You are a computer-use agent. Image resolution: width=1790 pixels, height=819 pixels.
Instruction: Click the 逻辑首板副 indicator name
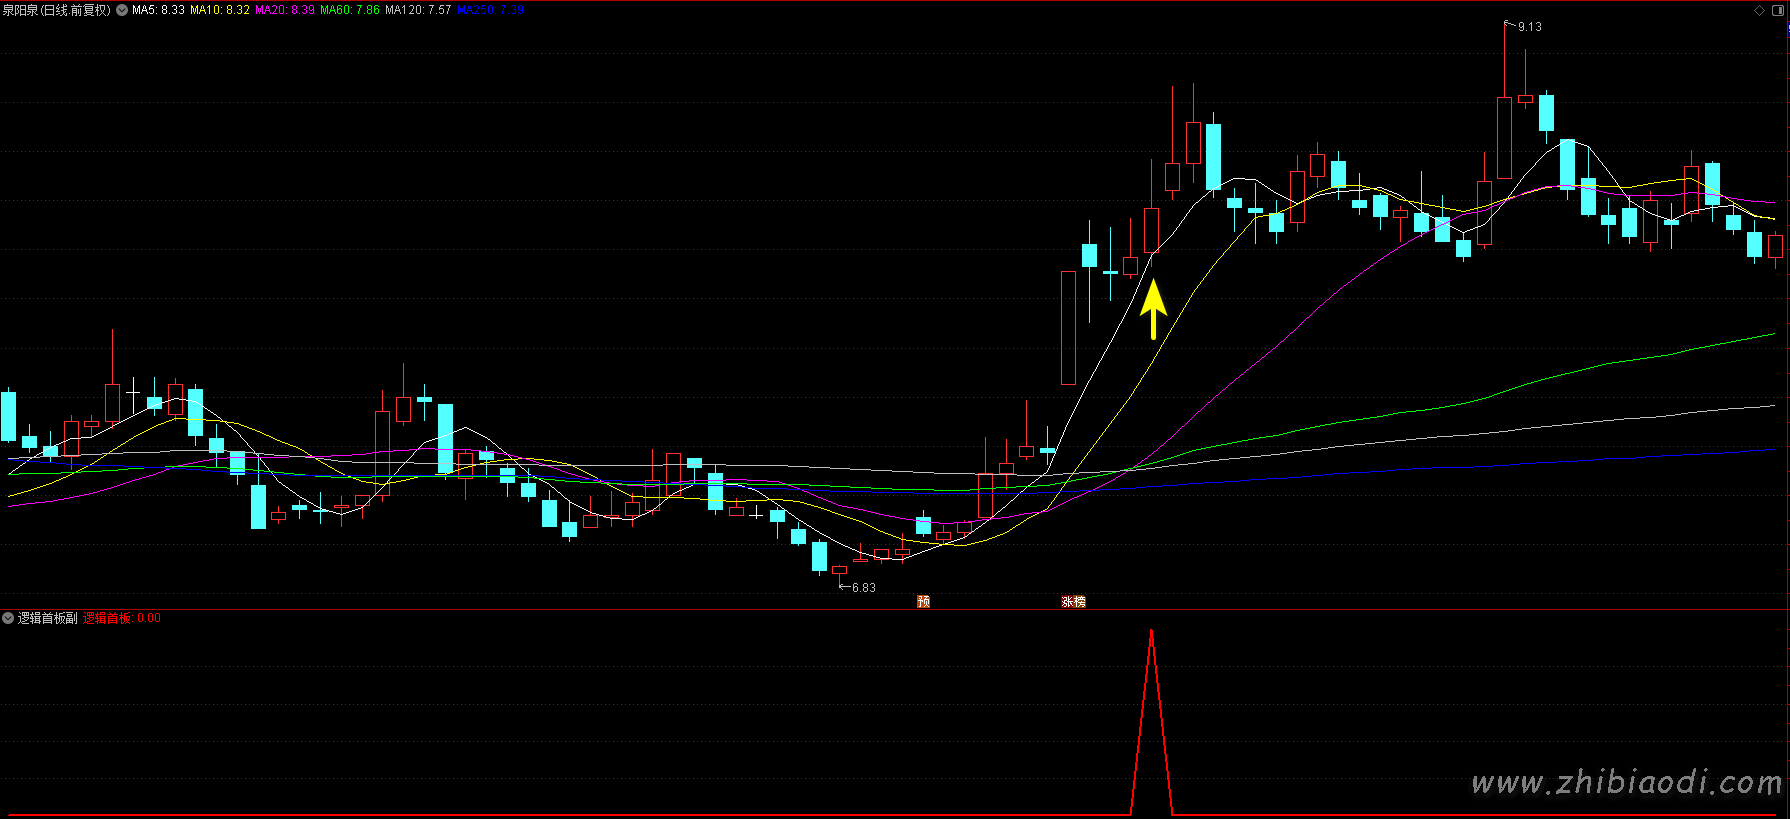47,618
